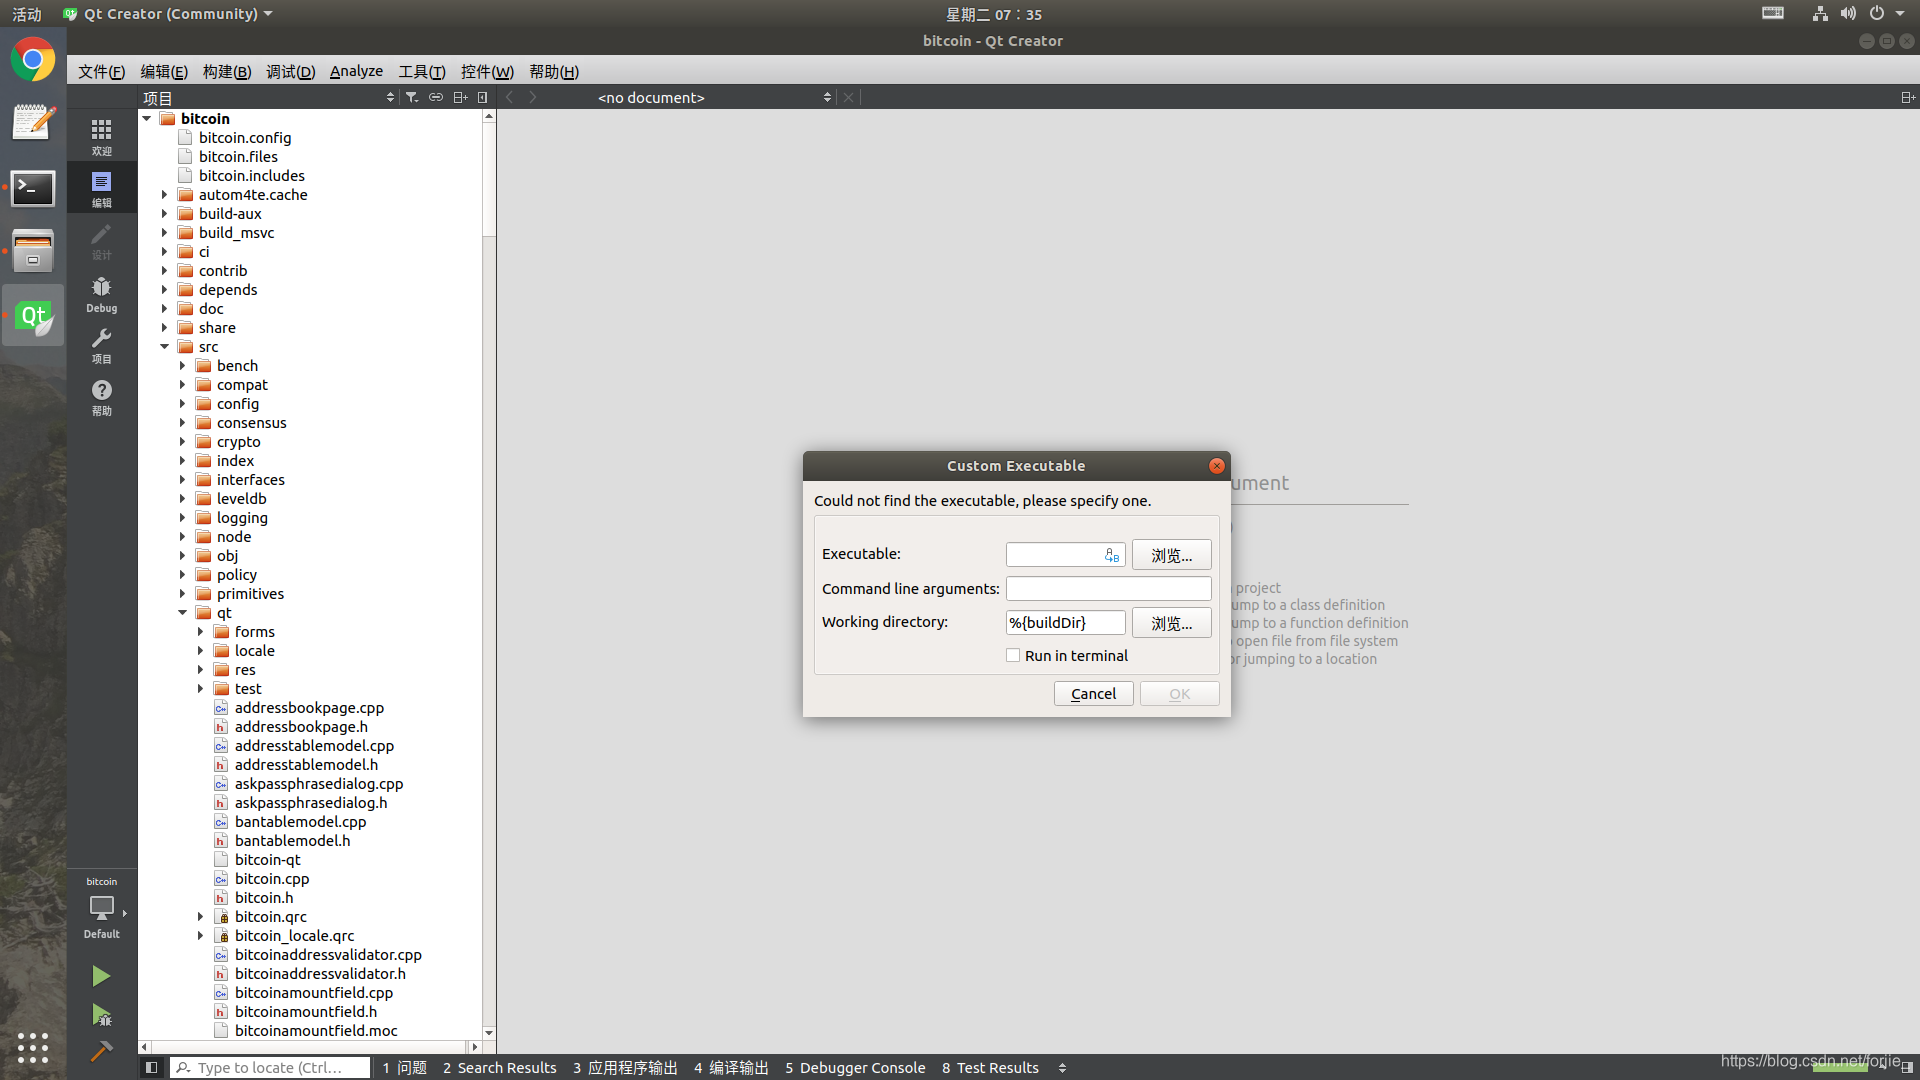Image resolution: width=1920 pixels, height=1080 pixels.
Task: Click the green Run button
Action: [101, 976]
